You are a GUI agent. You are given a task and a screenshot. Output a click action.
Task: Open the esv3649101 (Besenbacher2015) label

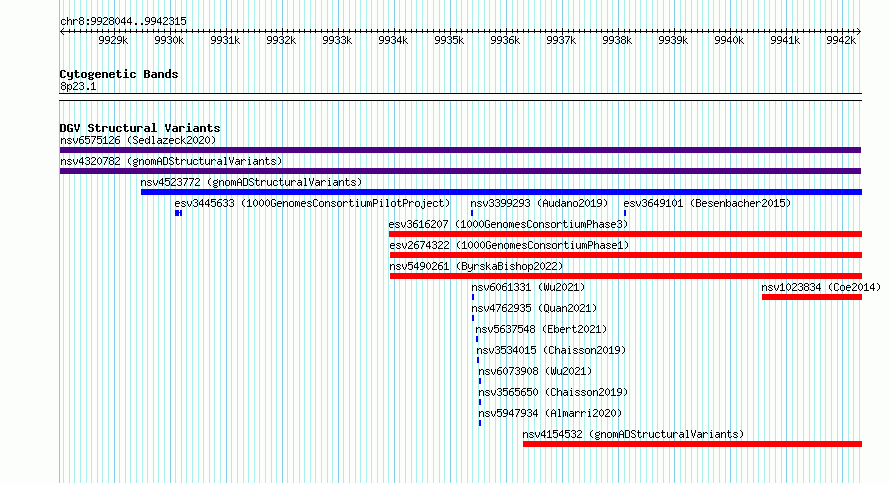[707, 203]
